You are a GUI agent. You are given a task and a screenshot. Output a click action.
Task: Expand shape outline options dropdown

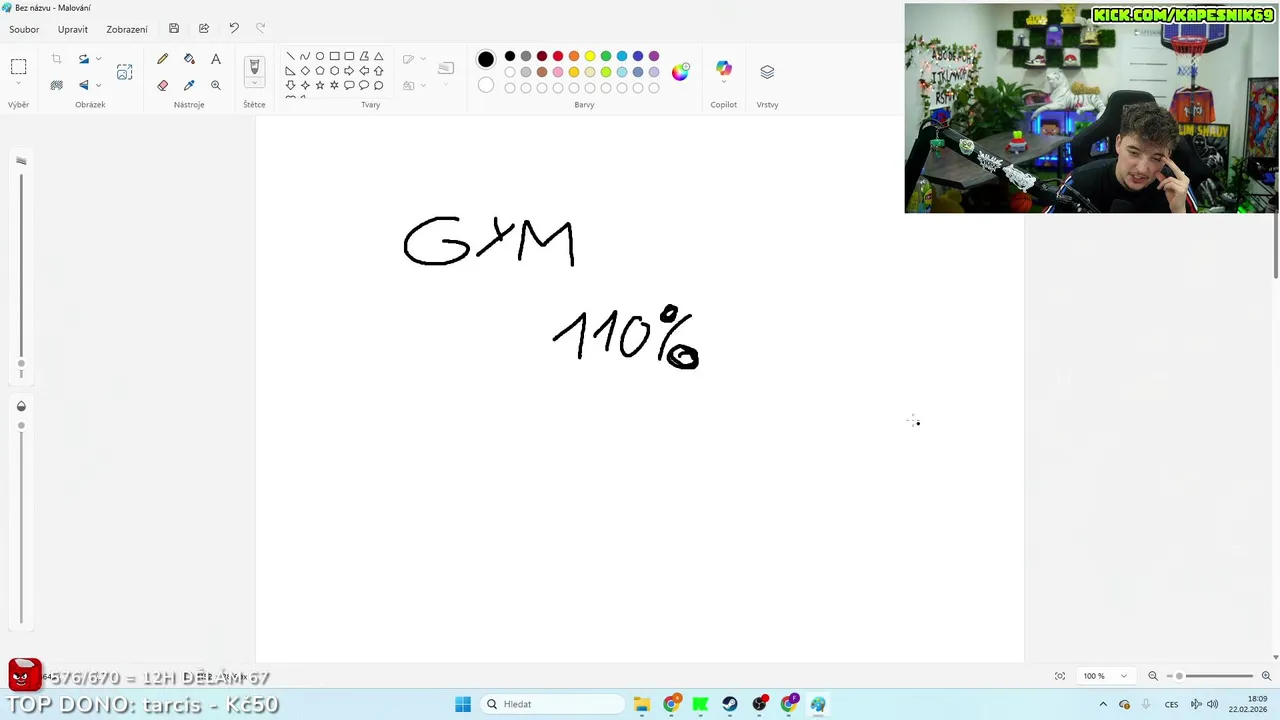click(423, 60)
